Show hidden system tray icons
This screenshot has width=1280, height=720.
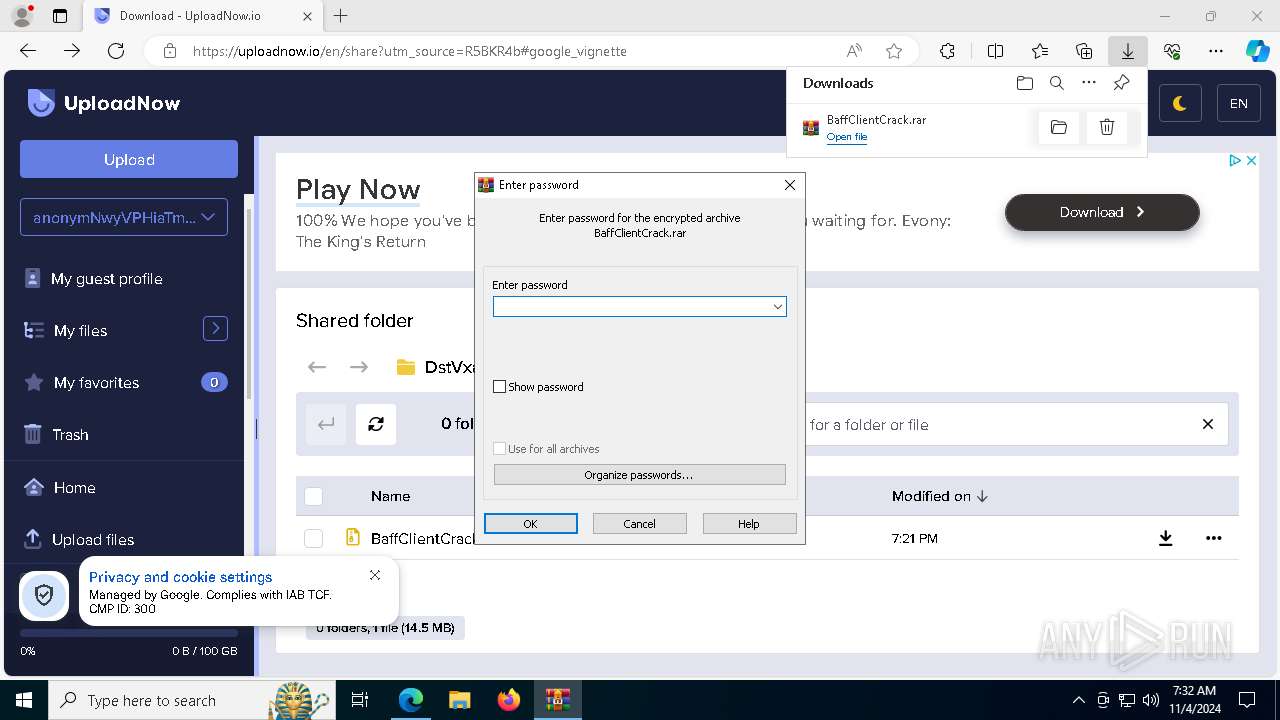coord(1078,700)
